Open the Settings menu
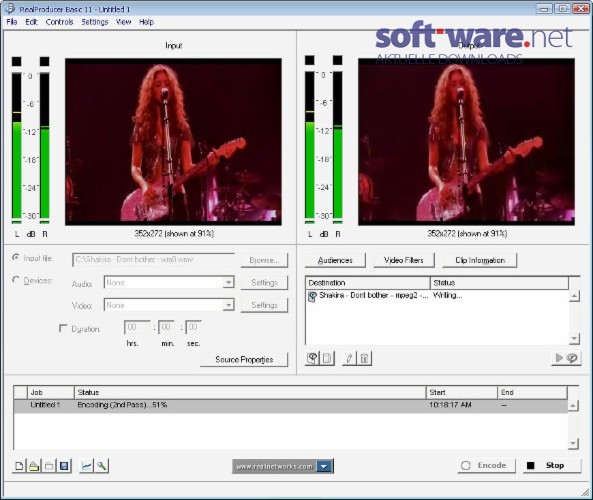Screen dimensions: 593x500 95,22
